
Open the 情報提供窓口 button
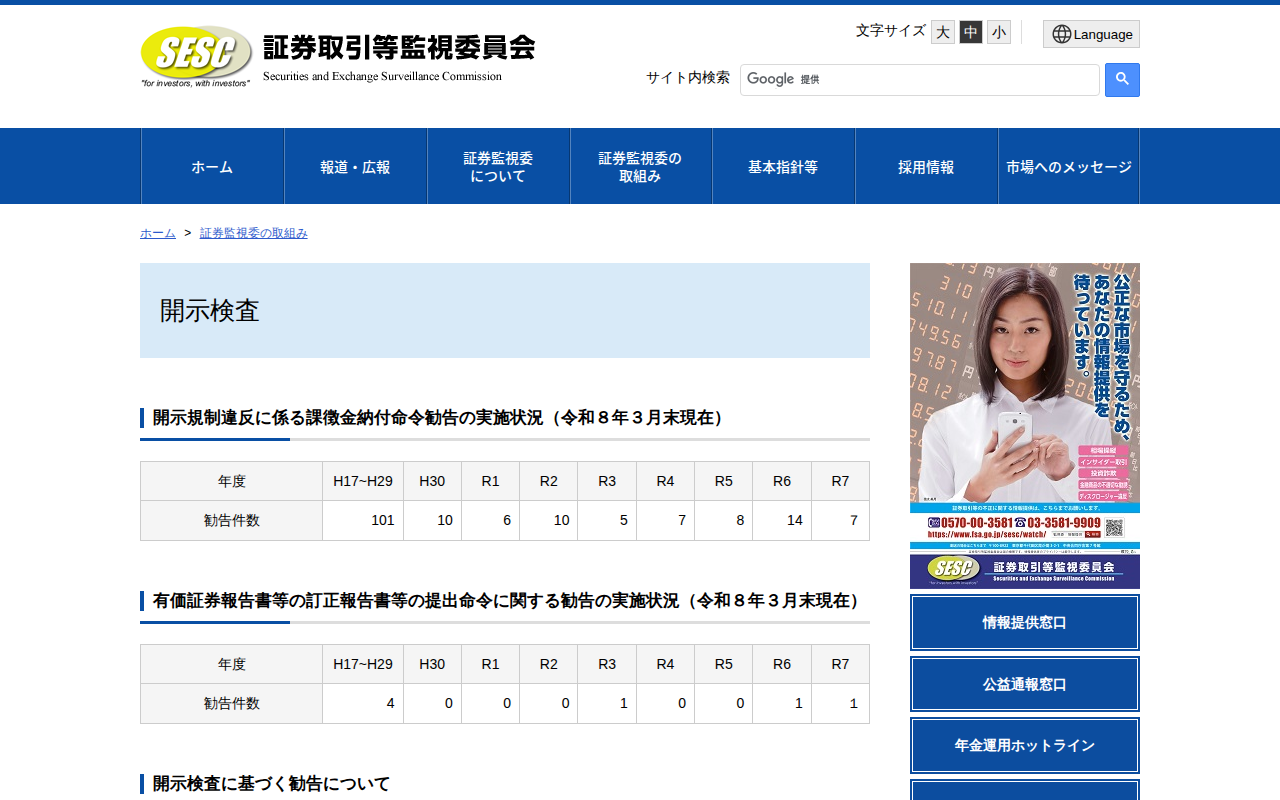pos(1025,622)
